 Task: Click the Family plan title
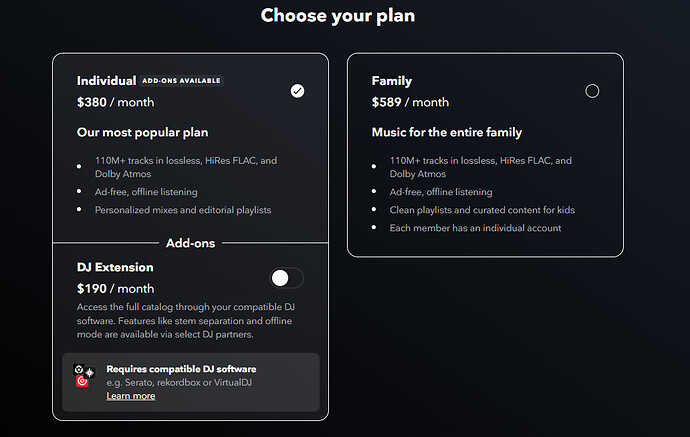pos(392,80)
